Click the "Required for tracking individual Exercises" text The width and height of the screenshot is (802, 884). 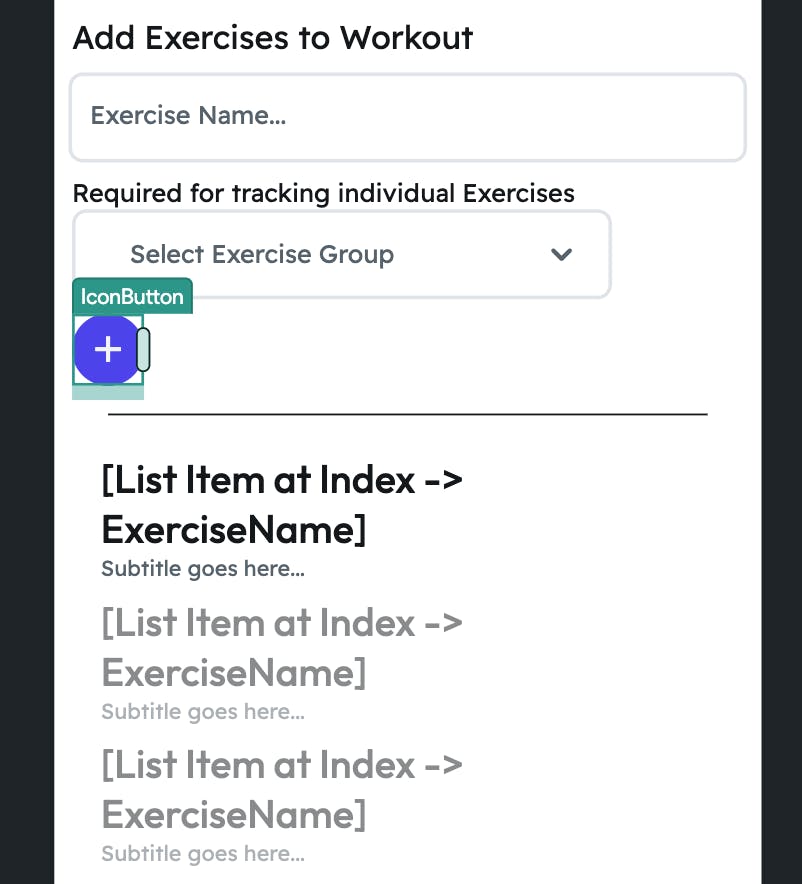point(324,192)
